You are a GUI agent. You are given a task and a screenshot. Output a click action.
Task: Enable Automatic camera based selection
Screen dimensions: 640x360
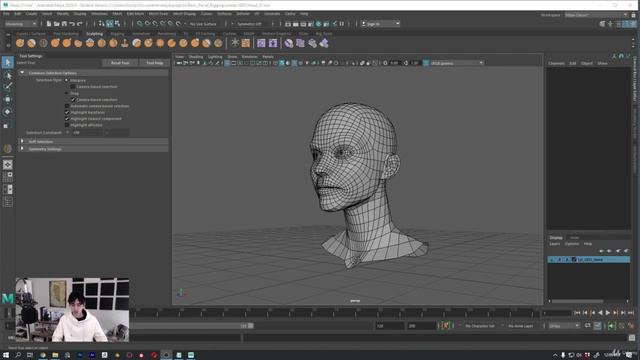(67, 106)
